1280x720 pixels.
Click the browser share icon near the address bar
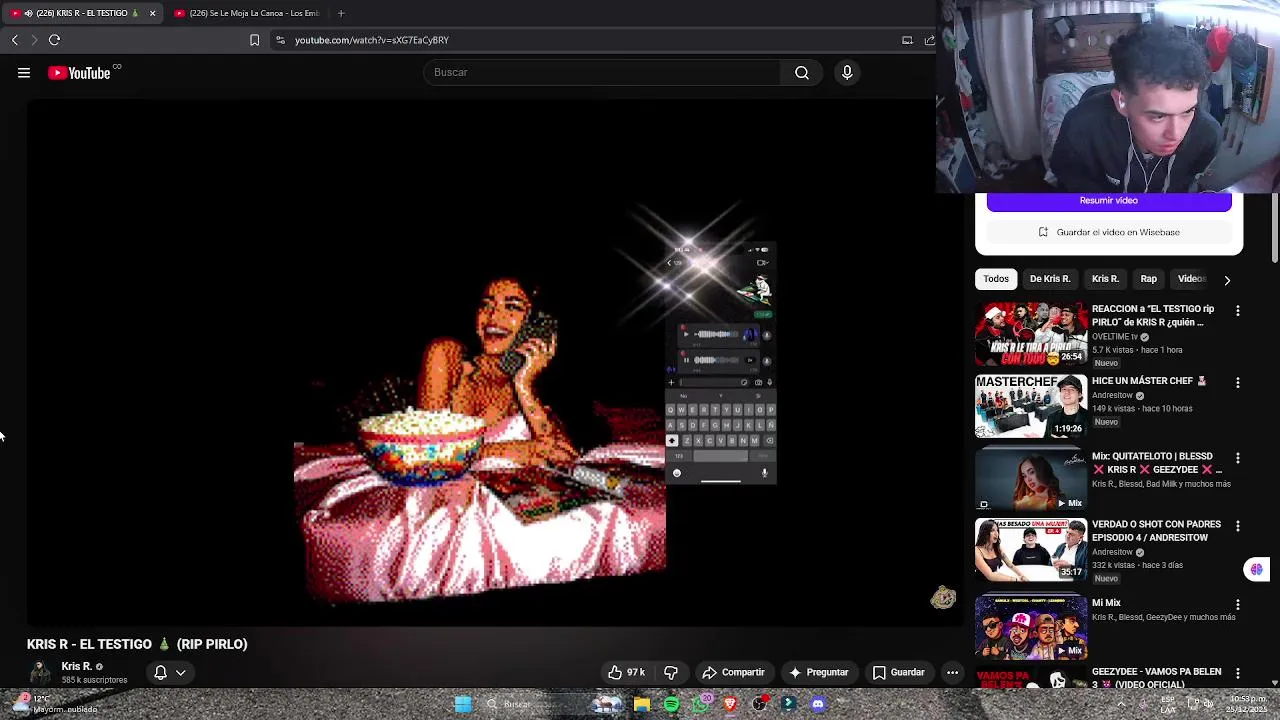tap(929, 40)
